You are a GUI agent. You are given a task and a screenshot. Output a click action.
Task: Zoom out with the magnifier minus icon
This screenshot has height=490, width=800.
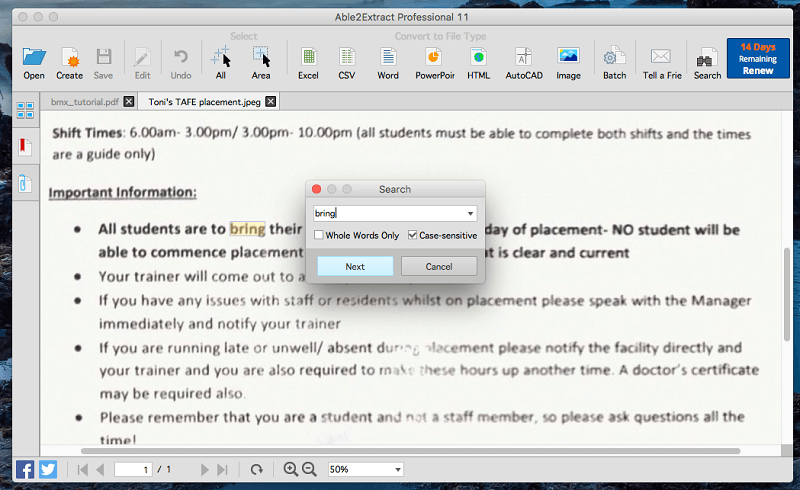[x=310, y=469]
